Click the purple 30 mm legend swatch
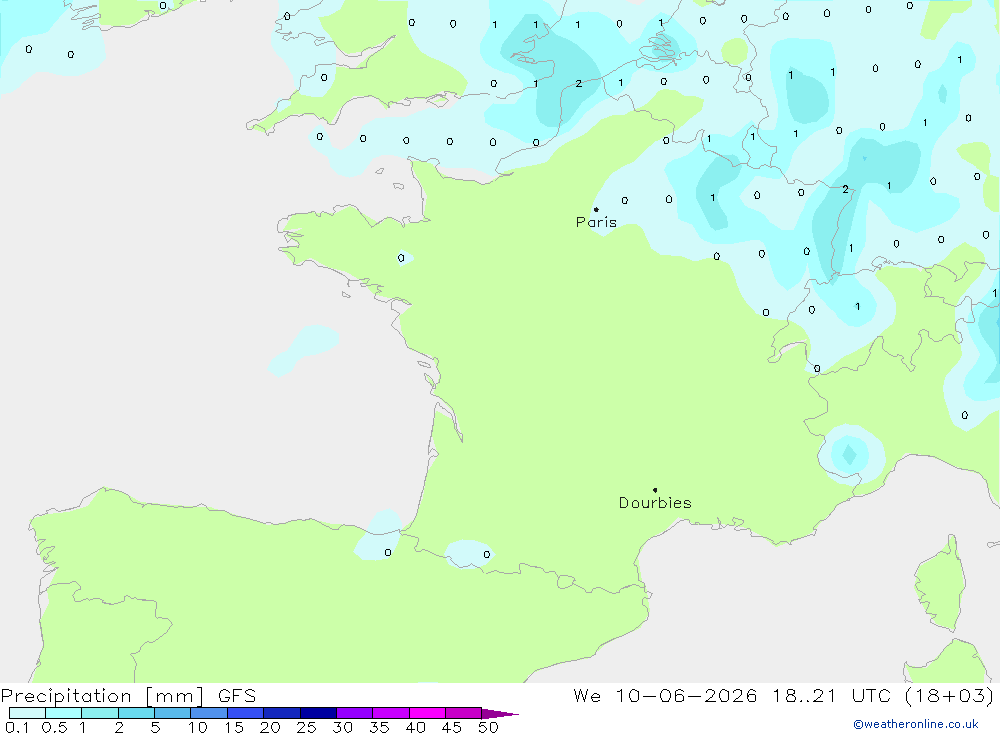The image size is (1000, 733). tap(355, 713)
